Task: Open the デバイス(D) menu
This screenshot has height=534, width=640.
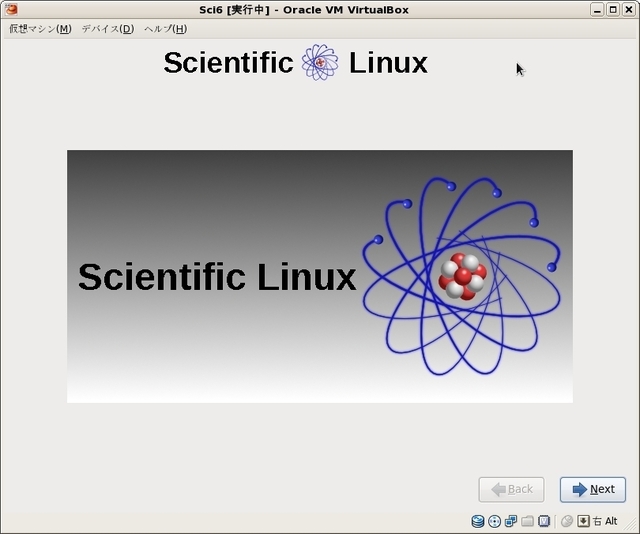Action: click(x=108, y=29)
